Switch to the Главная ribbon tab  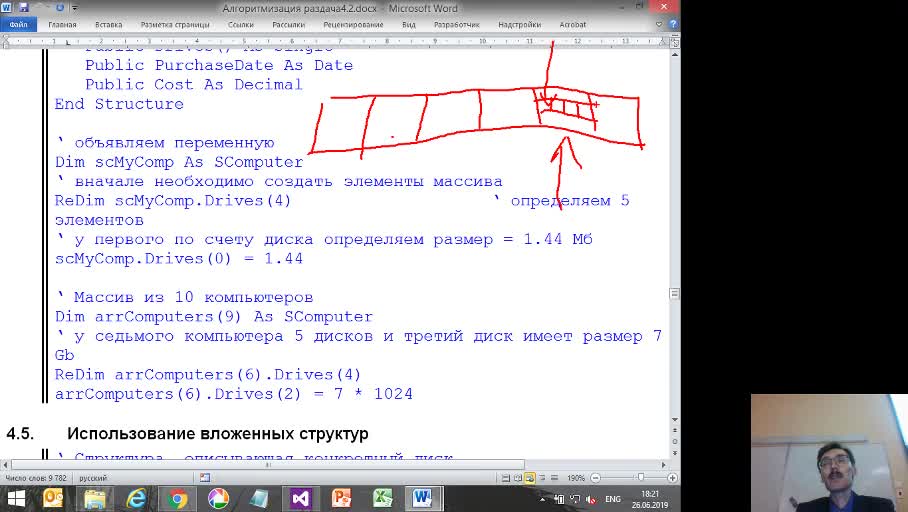click(62, 25)
